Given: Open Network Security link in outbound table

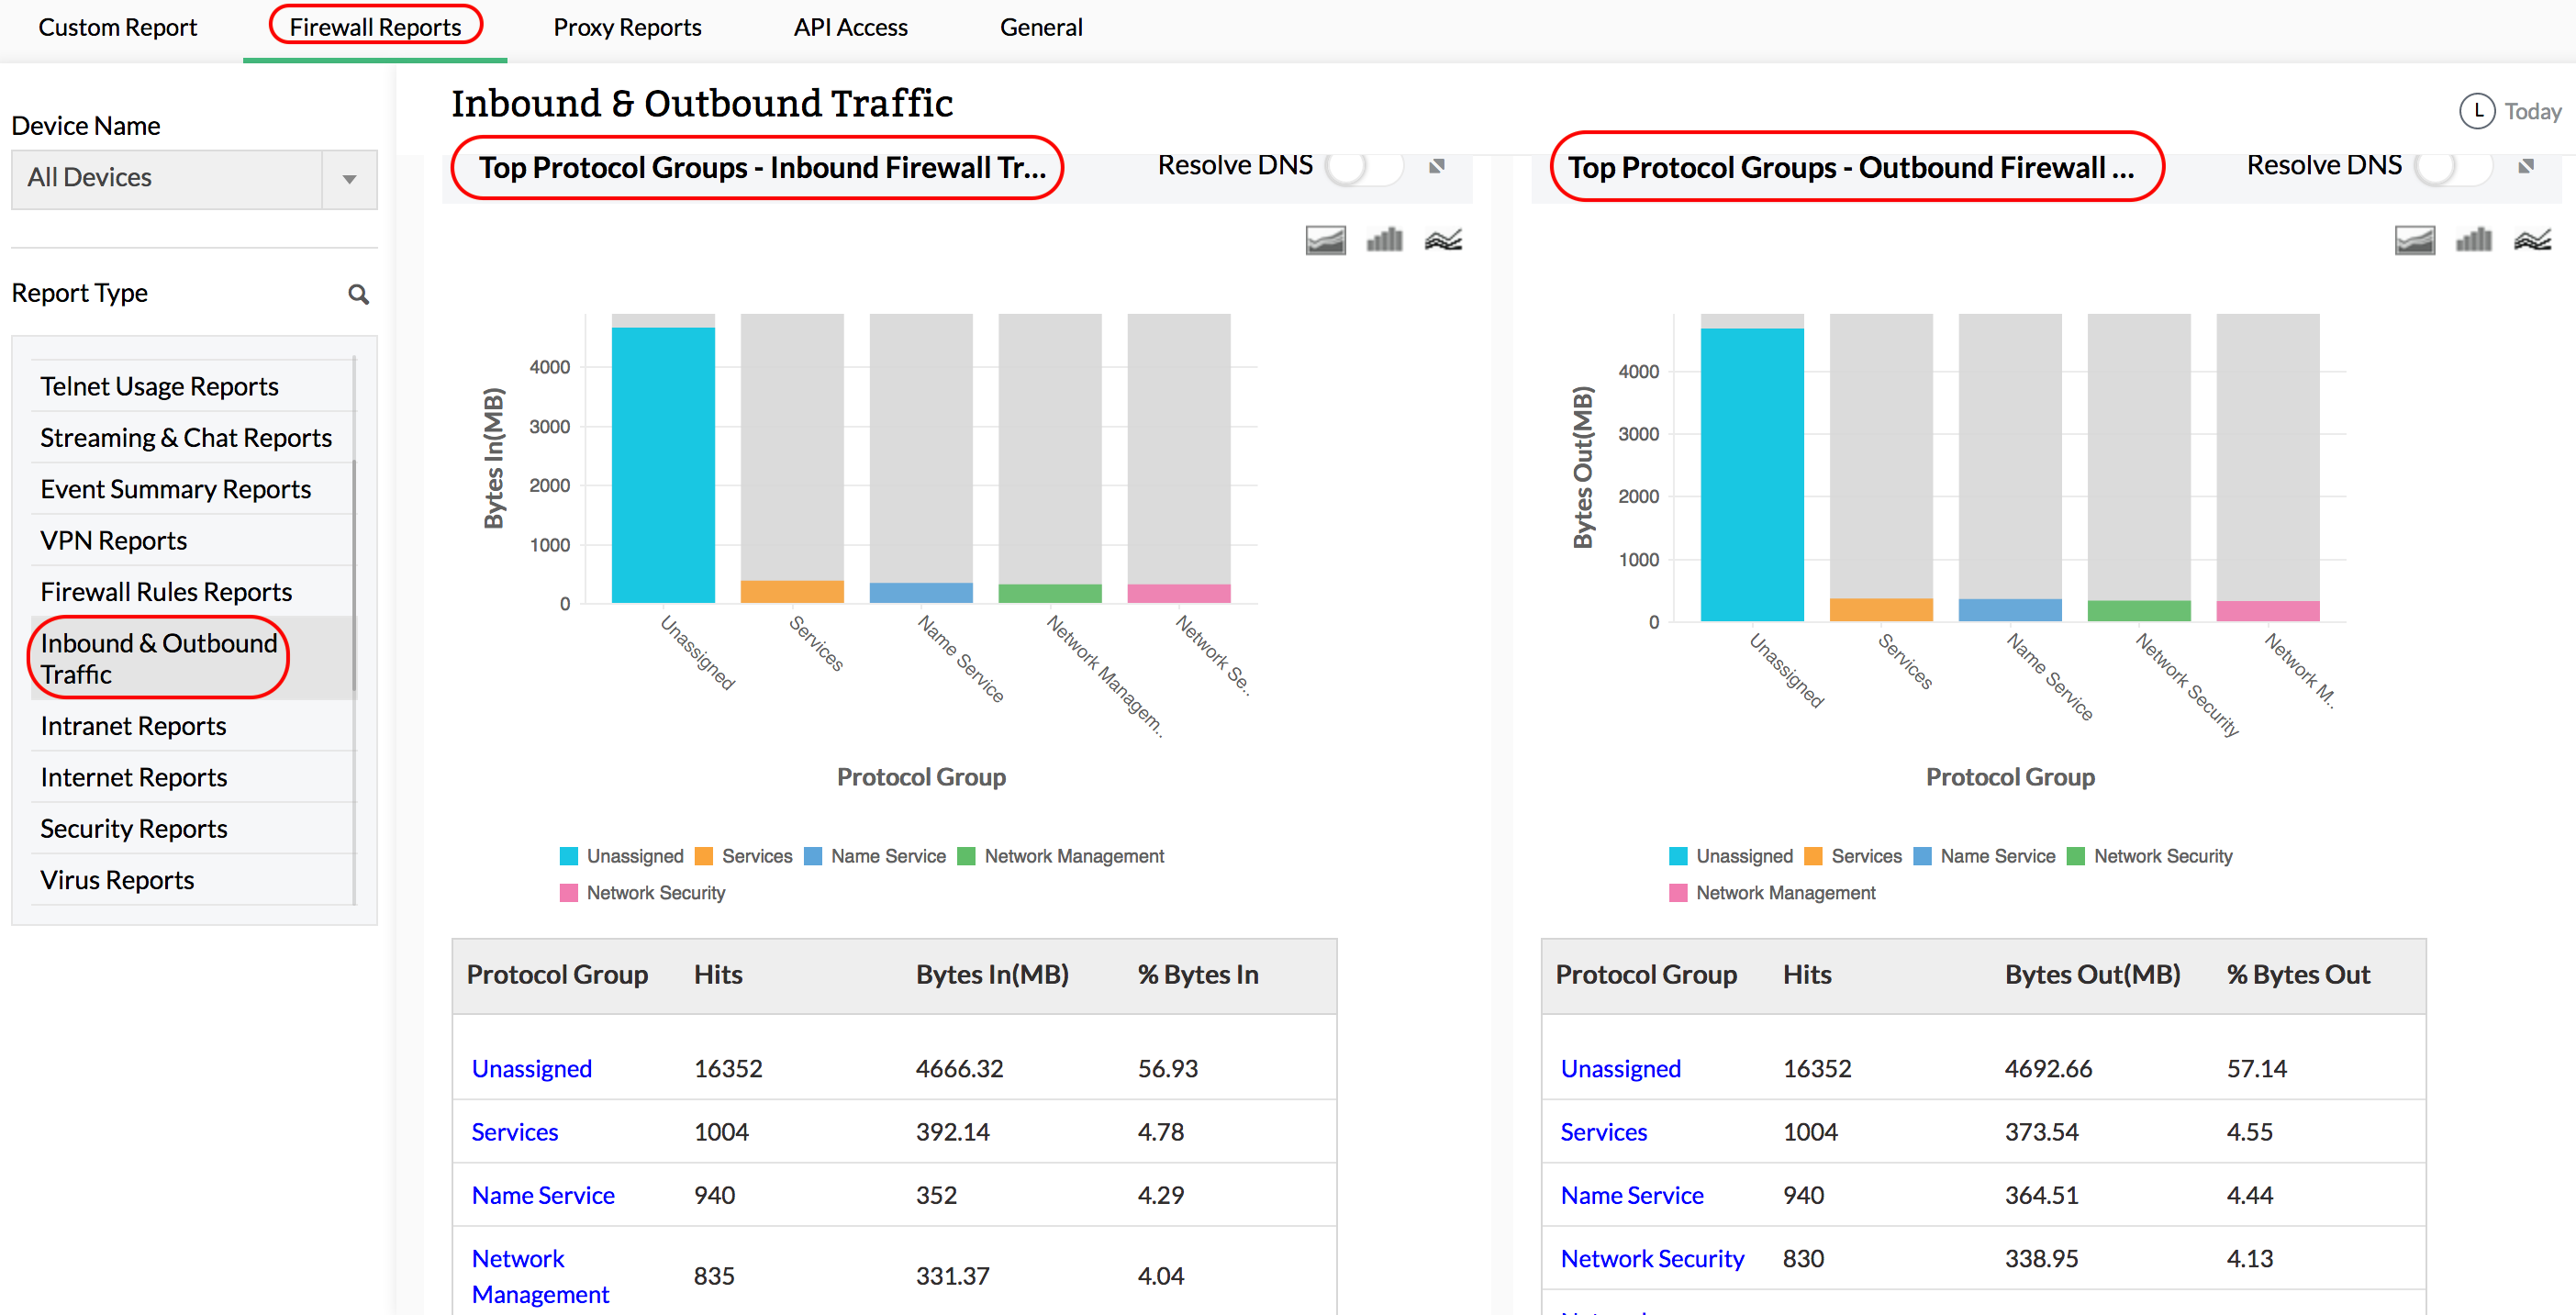Looking at the screenshot, I should click(x=1652, y=1258).
